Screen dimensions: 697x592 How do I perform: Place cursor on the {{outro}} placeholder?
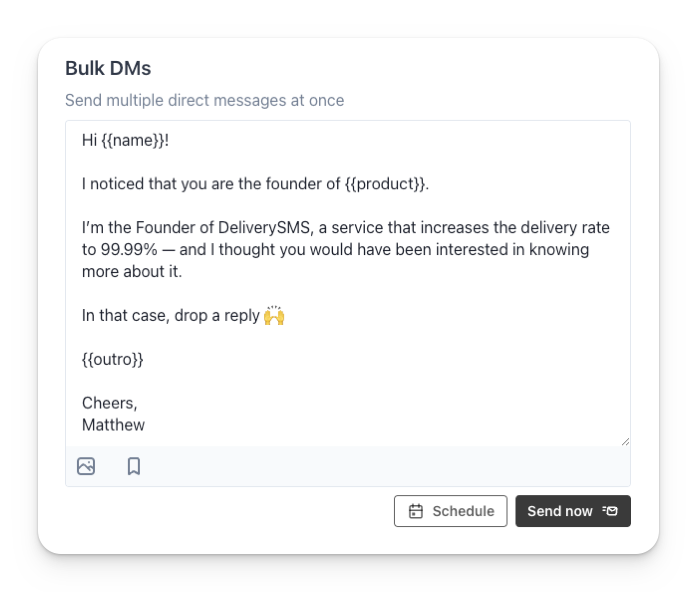(x=112, y=358)
